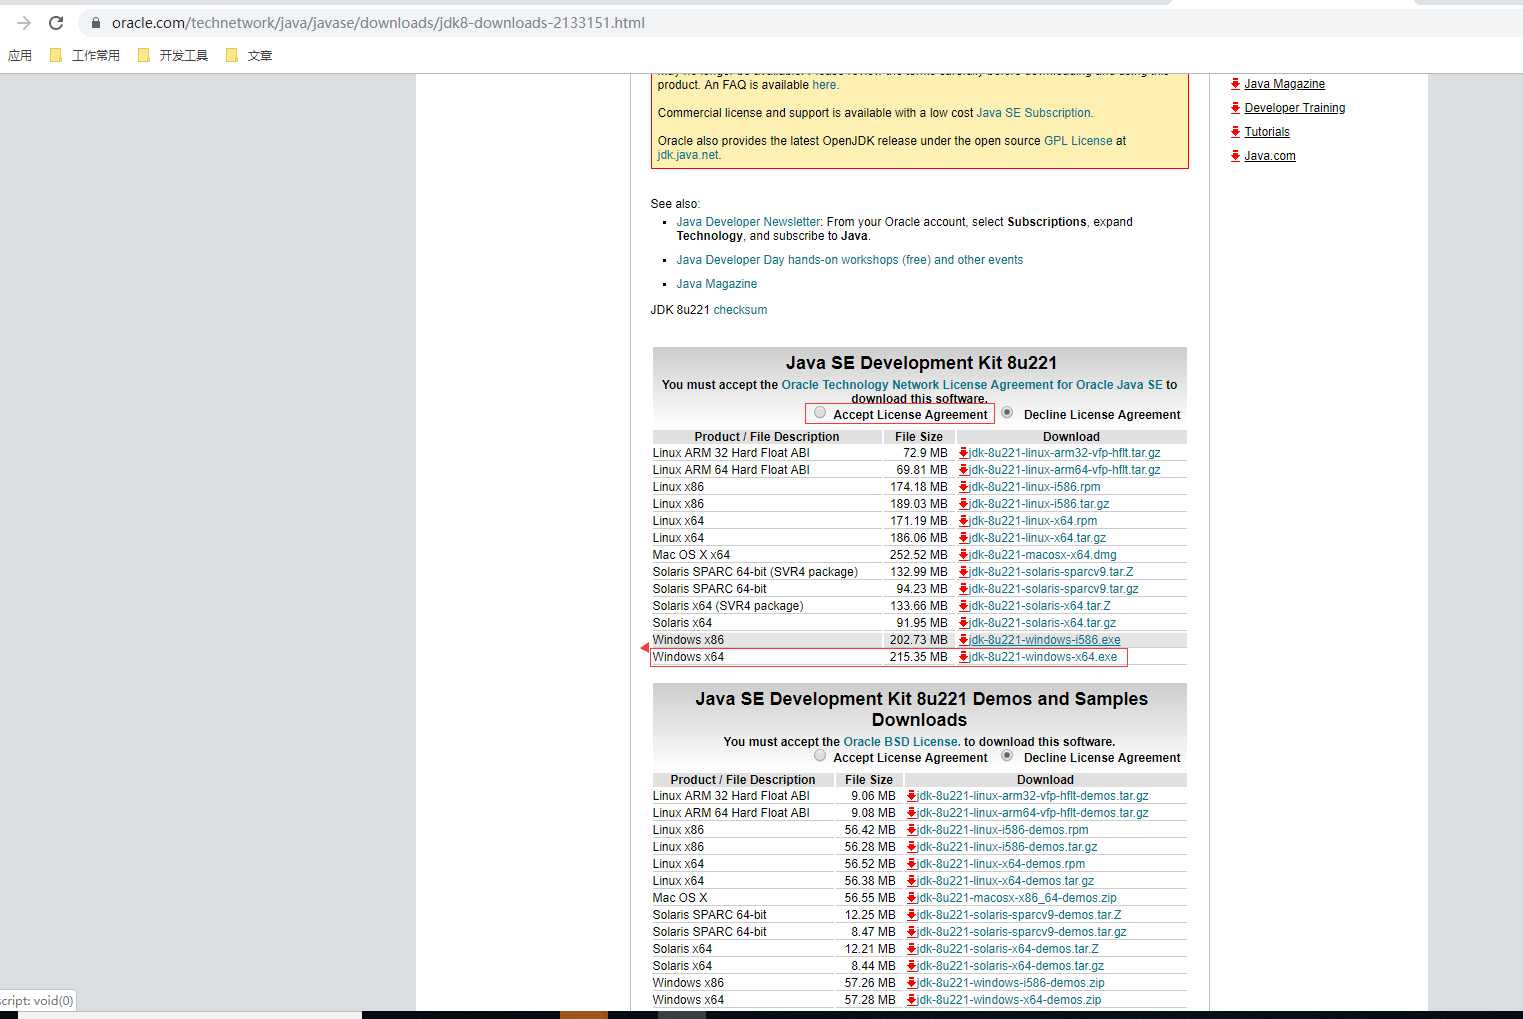The image size is (1523, 1019).
Task: Click download icon for jdk-8u221-linux-x64.rpm
Action: [964, 521]
